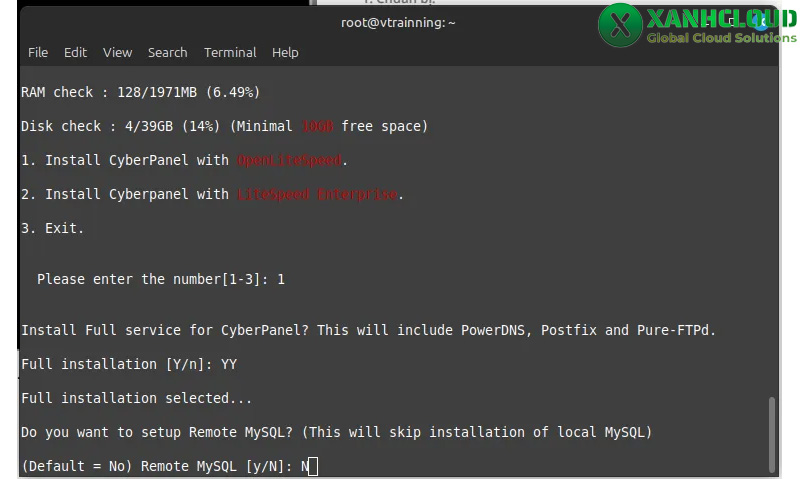This screenshot has height=479, width=800.
Task: Click 'Install Full service for CyberPanel?' line
Action: pyautogui.click(x=368, y=330)
